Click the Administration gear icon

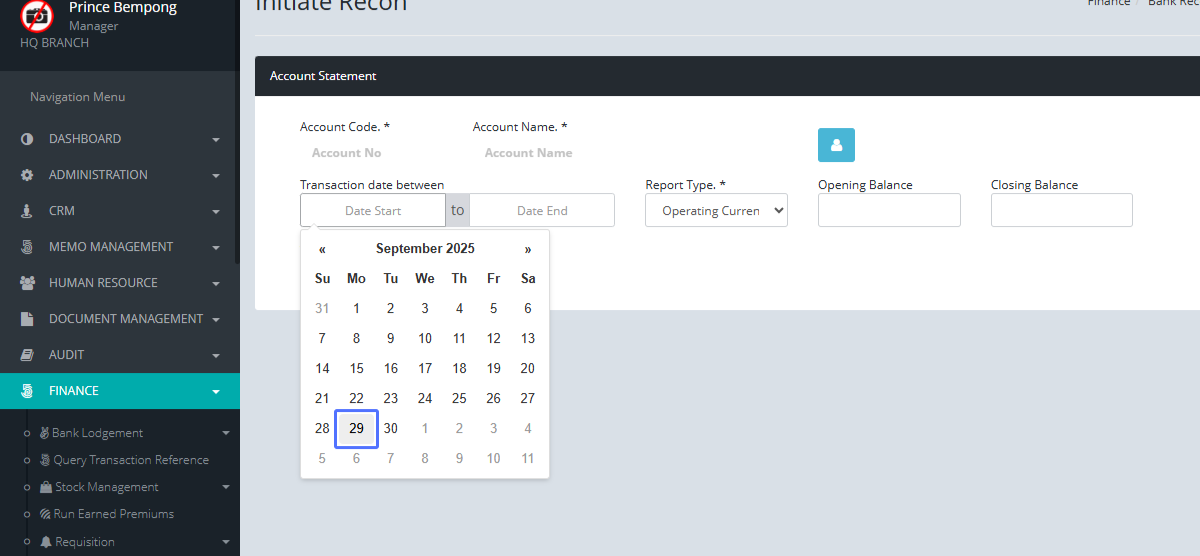27,175
